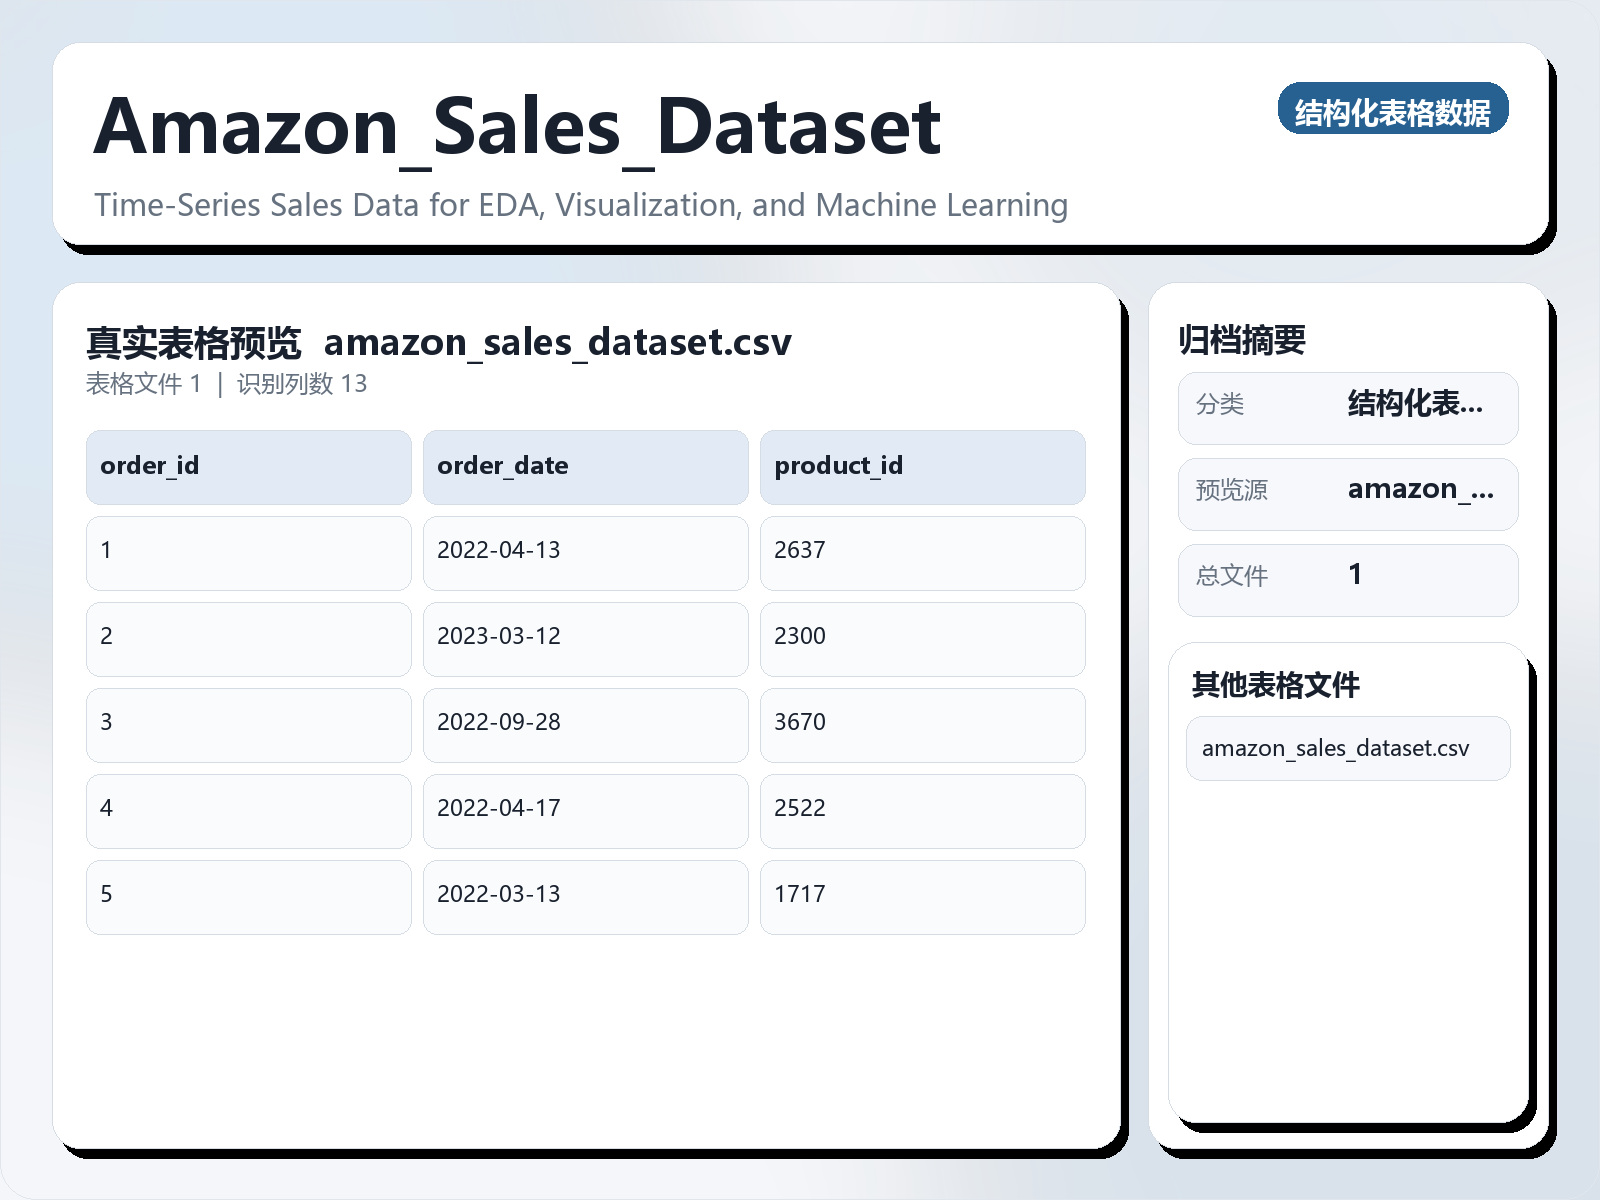
Task: Select the order_date column header
Action: click(x=586, y=466)
